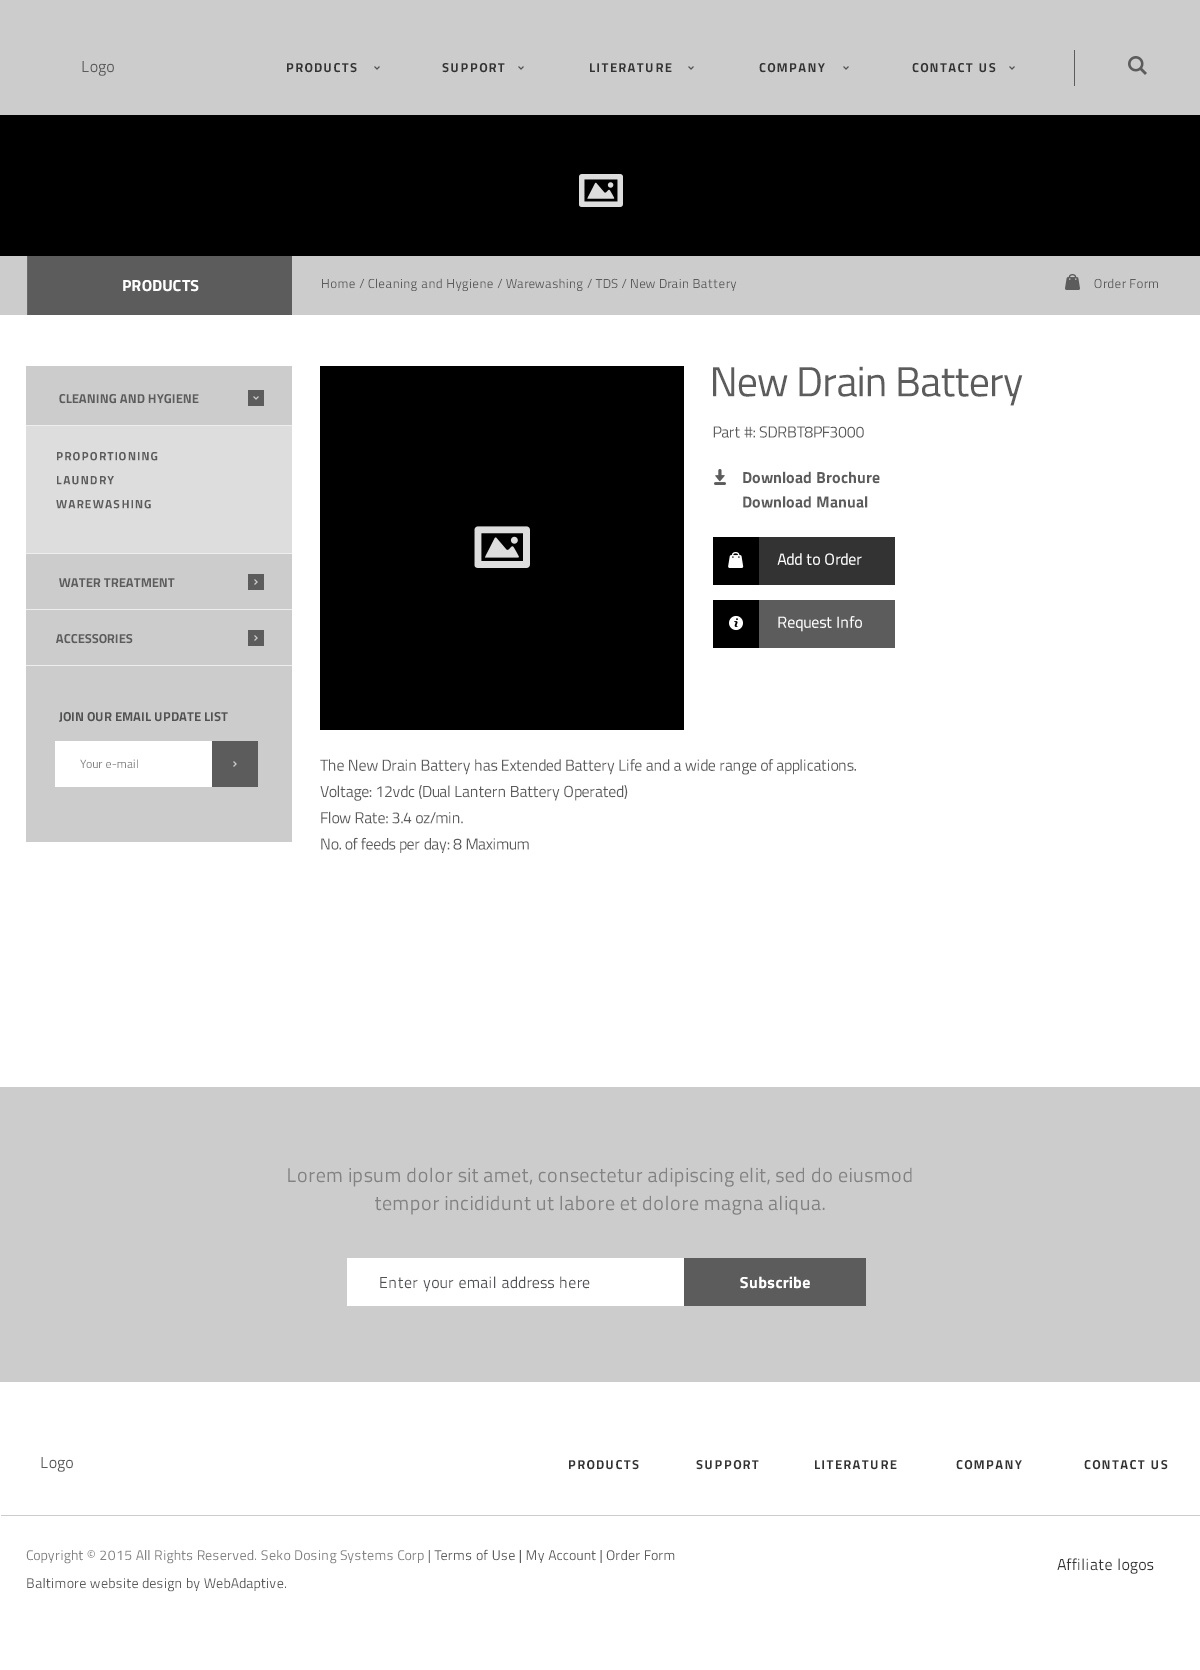This screenshot has width=1200, height=1670.
Task: Open the Products menu in top navigation
Action: click(x=322, y=68)
